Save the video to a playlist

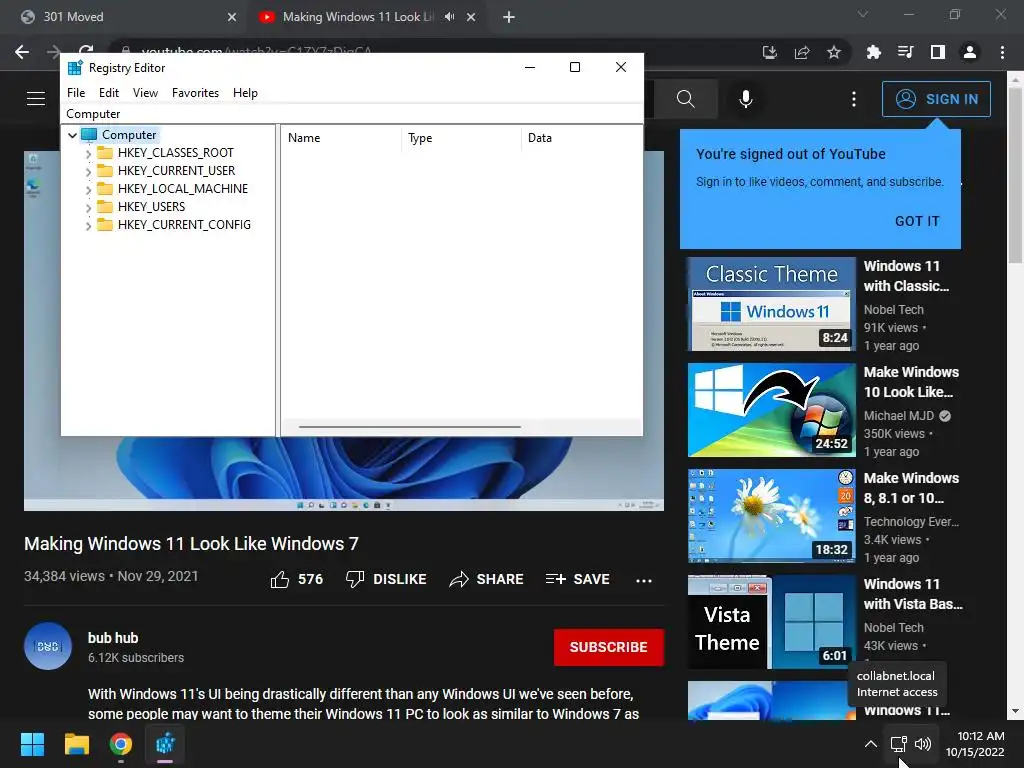tap(577, 579)
